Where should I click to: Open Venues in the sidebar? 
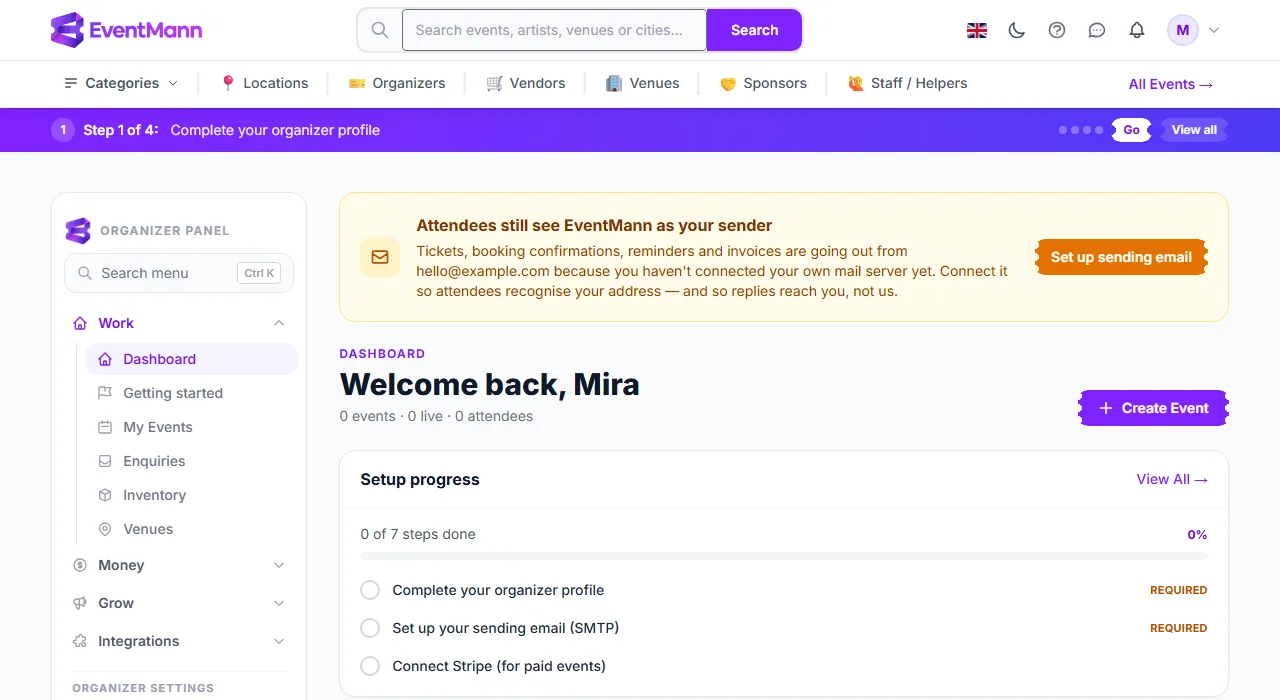191,529
